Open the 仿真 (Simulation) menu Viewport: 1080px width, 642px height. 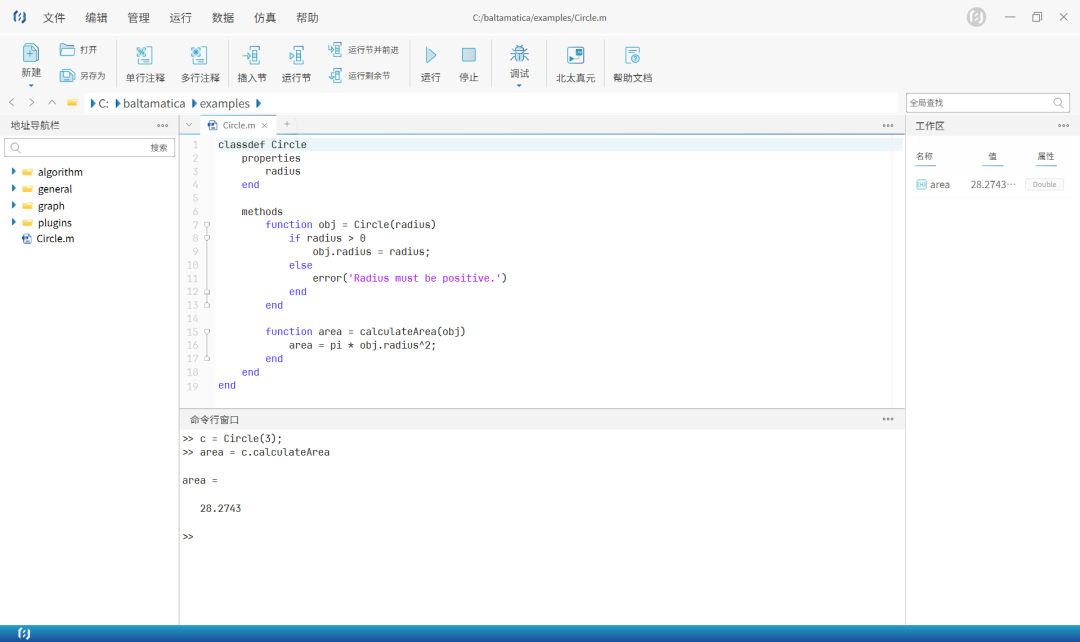point(265,18)
